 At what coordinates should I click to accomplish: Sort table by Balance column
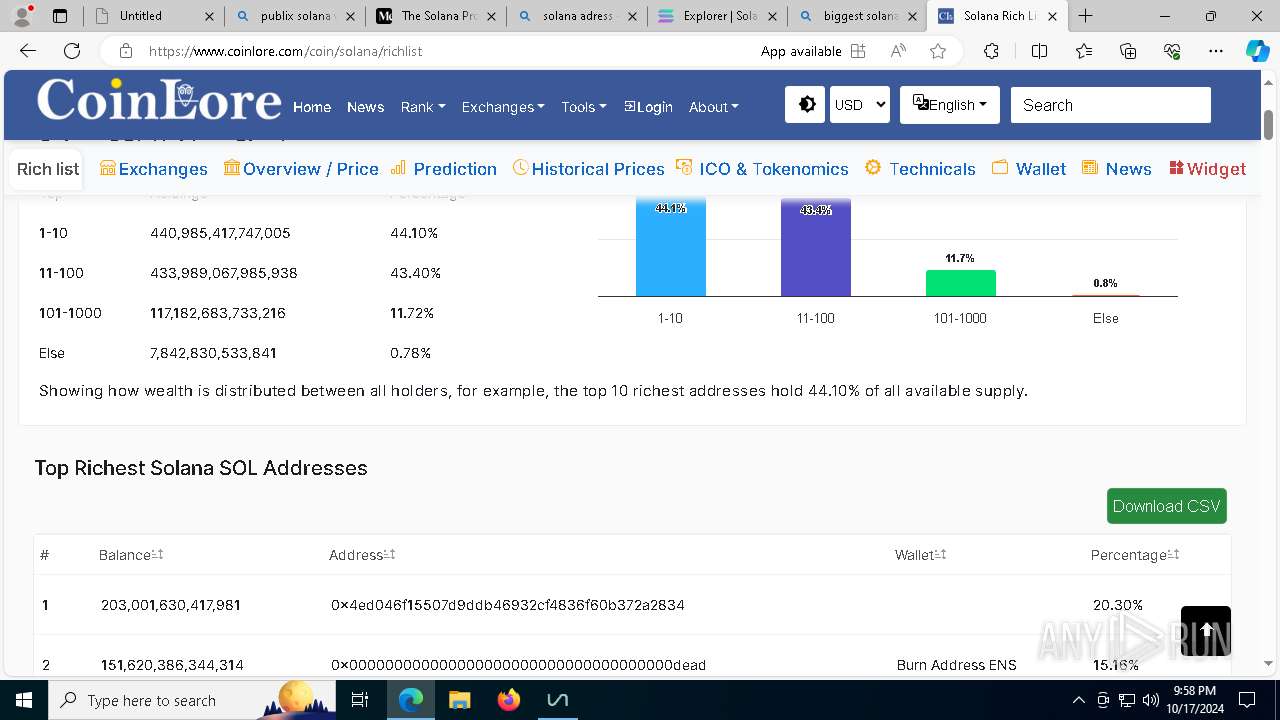click(131, 555)
